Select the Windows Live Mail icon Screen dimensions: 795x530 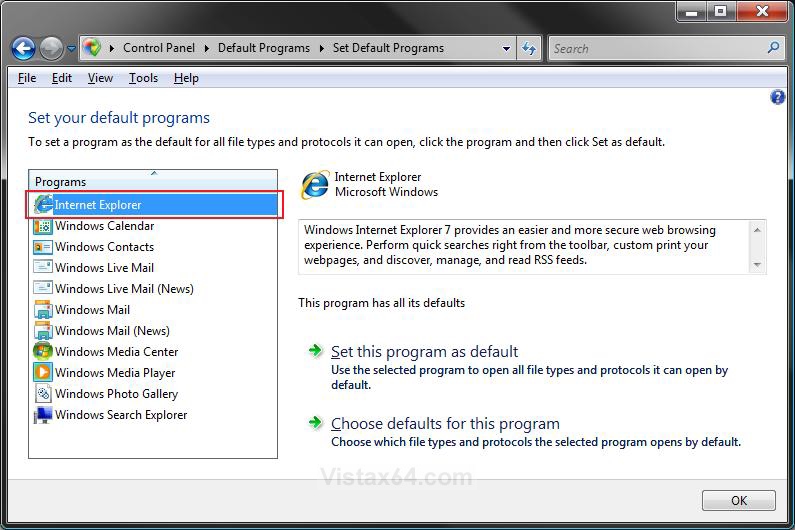coord(43,267)
